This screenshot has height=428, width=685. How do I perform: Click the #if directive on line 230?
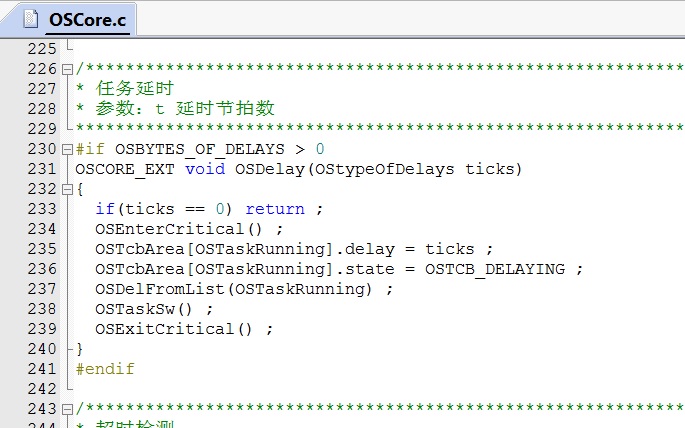[90, 149]
